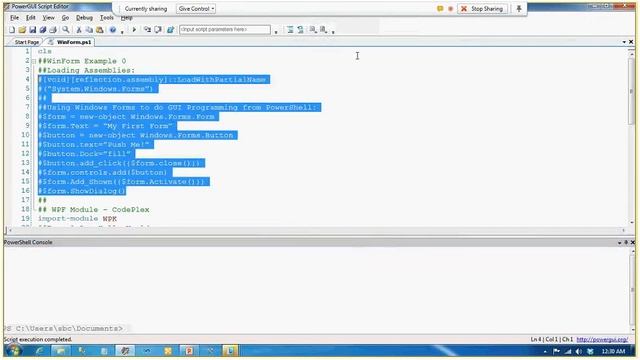Screen dimensions: 640x360
Task: Click the Action Center flag tray icon
Action: click(556, 351)
